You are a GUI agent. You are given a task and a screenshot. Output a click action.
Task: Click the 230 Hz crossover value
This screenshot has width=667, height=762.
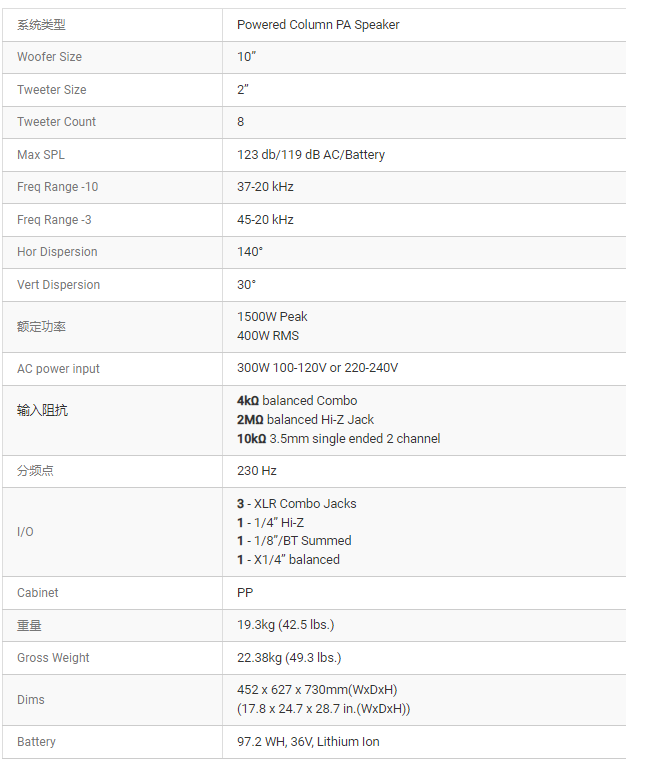(x=257, y=471)
